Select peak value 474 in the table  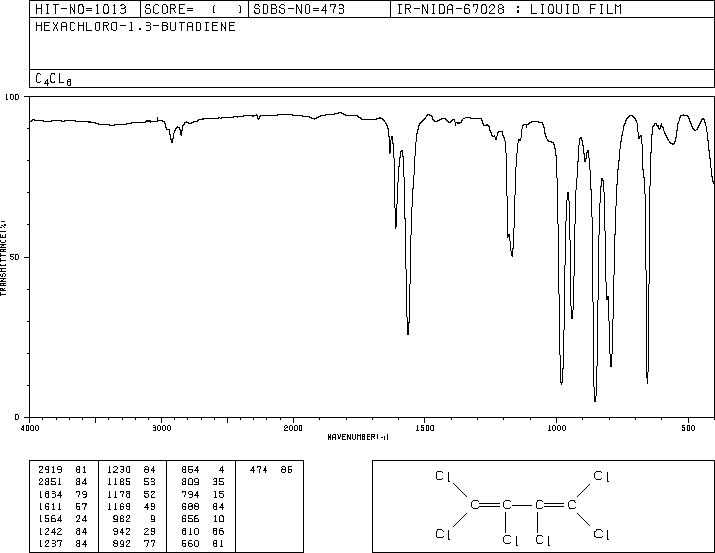[x=259, y=470]
